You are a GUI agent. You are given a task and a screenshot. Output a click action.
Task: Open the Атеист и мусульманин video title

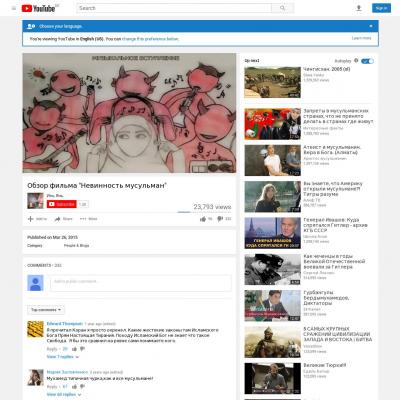pyautogui.click(x=332, y=150)
